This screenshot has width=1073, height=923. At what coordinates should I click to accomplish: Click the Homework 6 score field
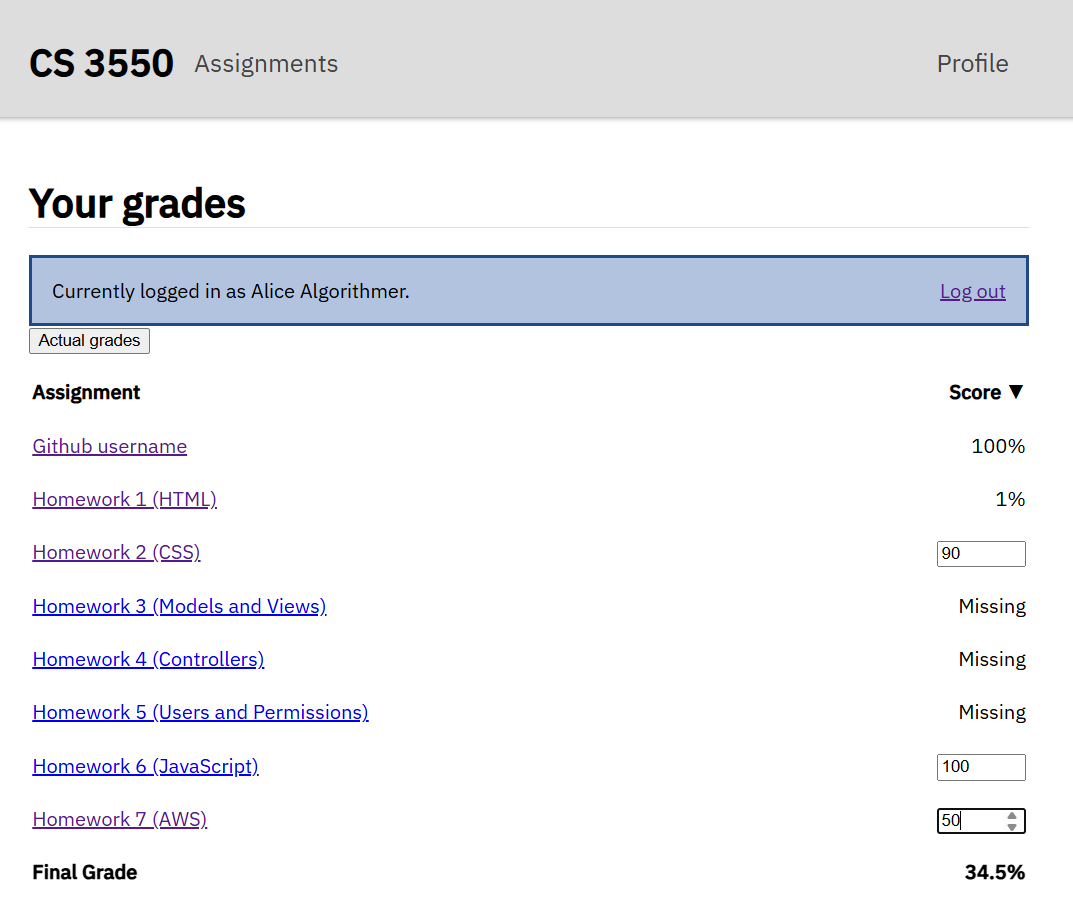coord(980,767)
